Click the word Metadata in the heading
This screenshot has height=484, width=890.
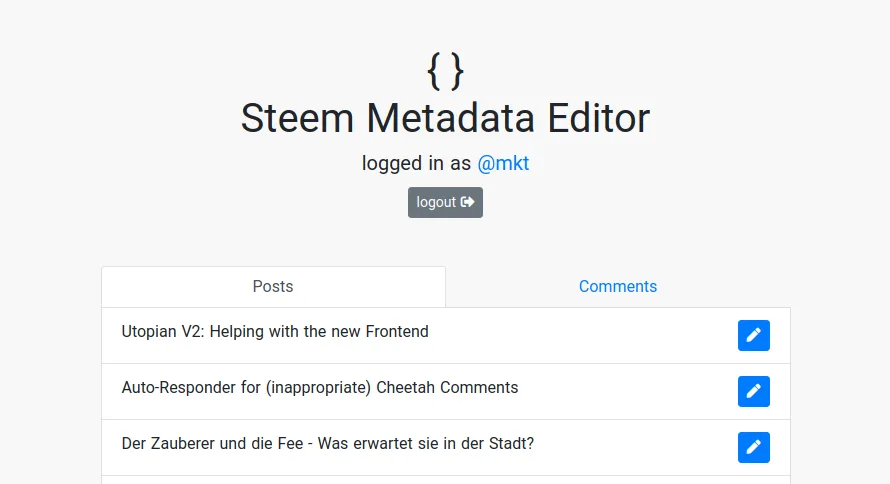[x=450, y=118]
